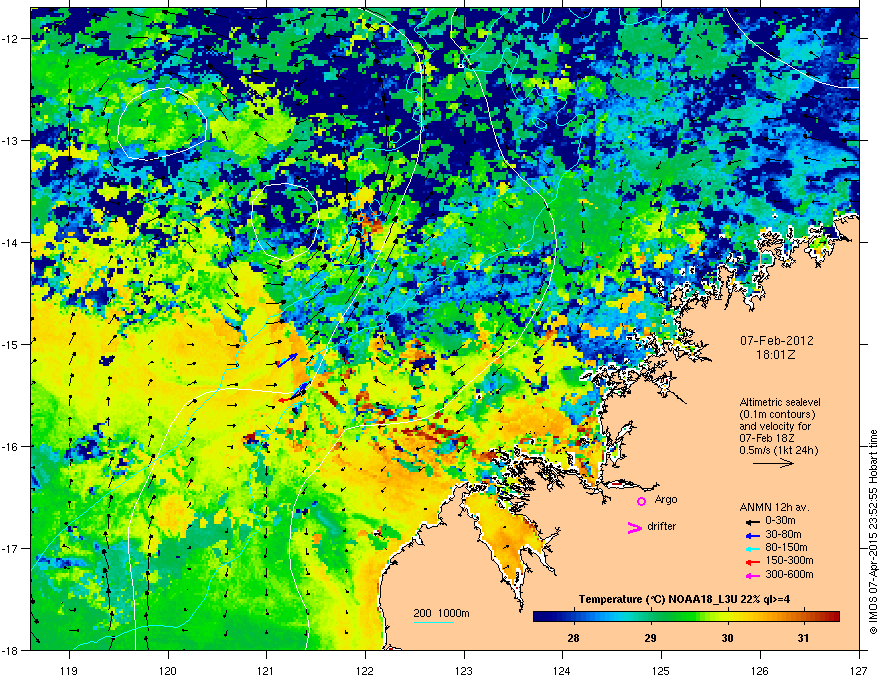Click the latitude axis label -15
The height and width of the screenshot is (680, 880).
(x=11, y=344)
